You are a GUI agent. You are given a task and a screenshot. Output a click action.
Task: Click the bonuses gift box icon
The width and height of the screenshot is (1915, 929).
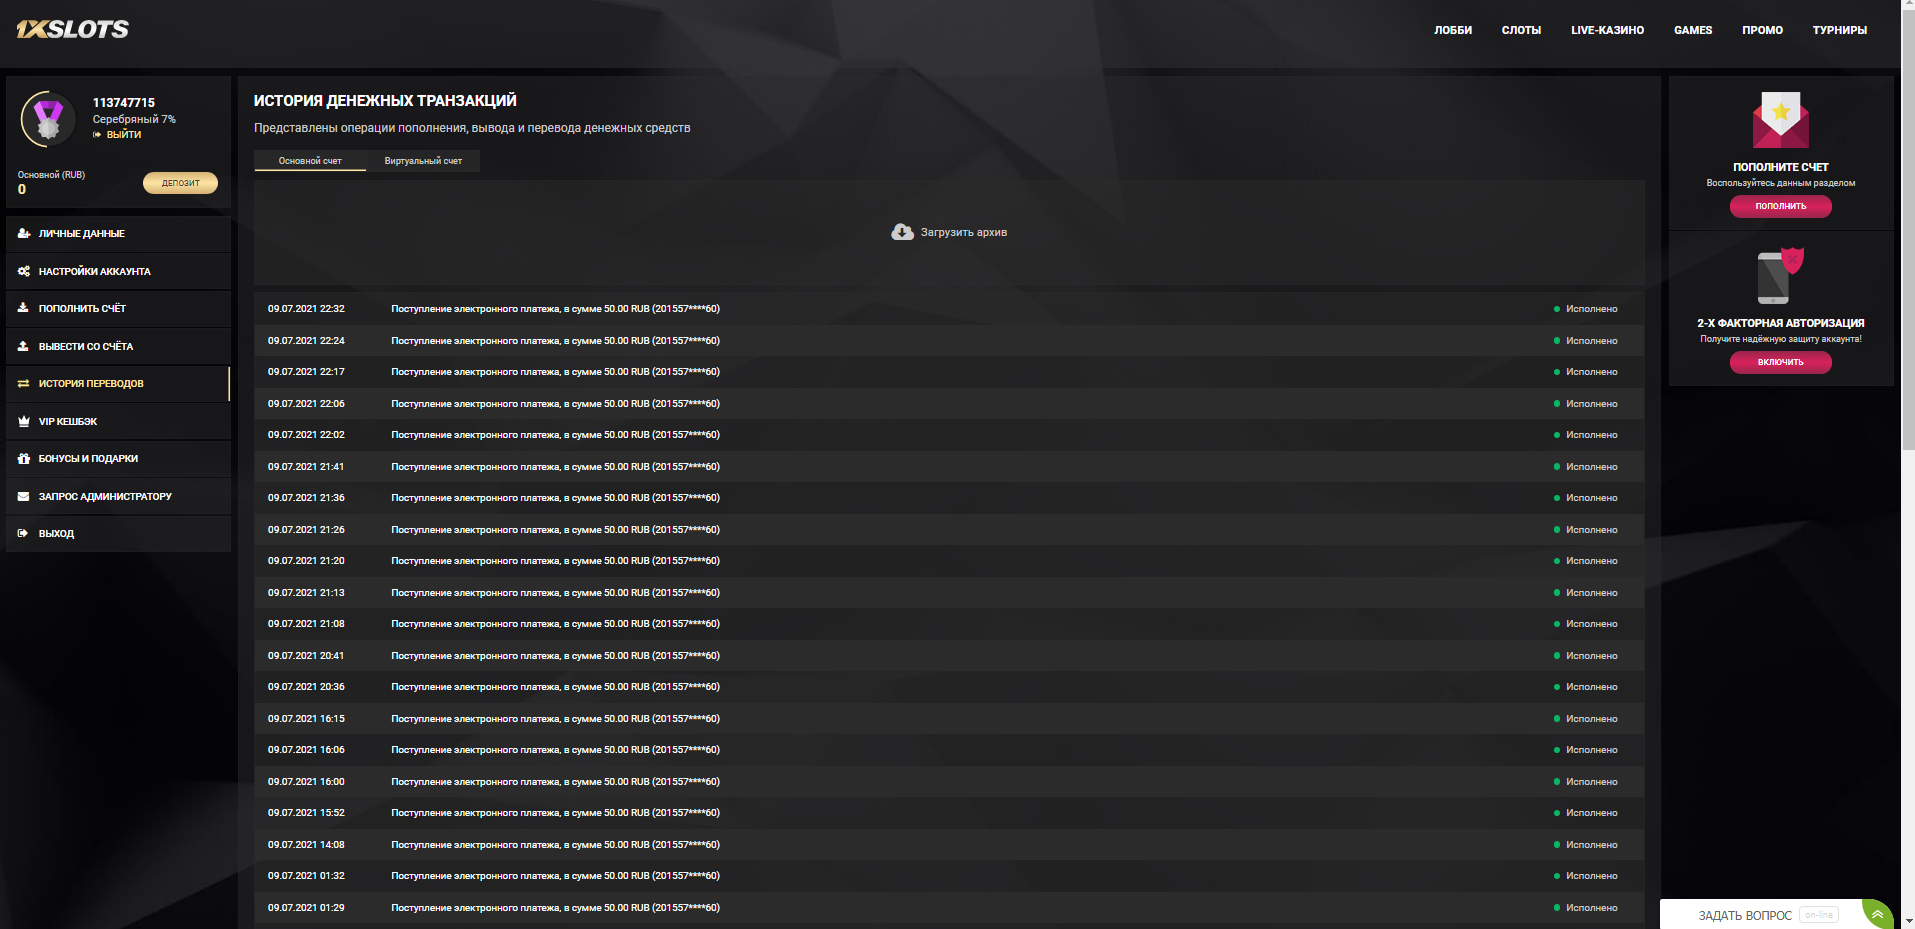click(x=24, y=459)
